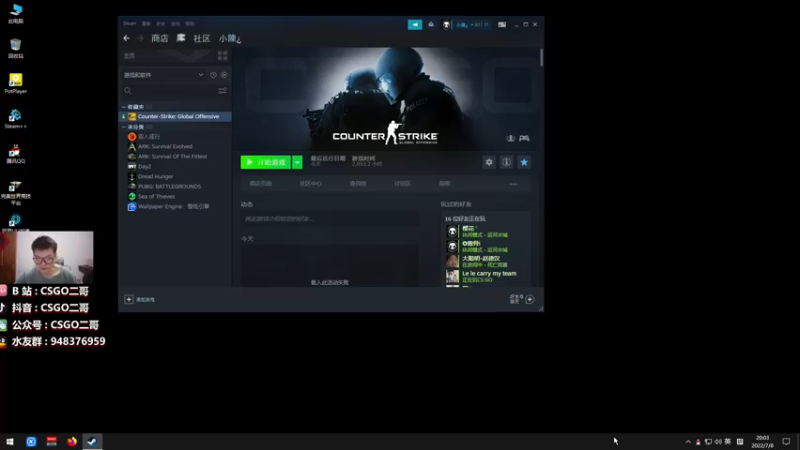Open the games and software filter dropdown
800x450 pixels.
(x=164, y=75)
